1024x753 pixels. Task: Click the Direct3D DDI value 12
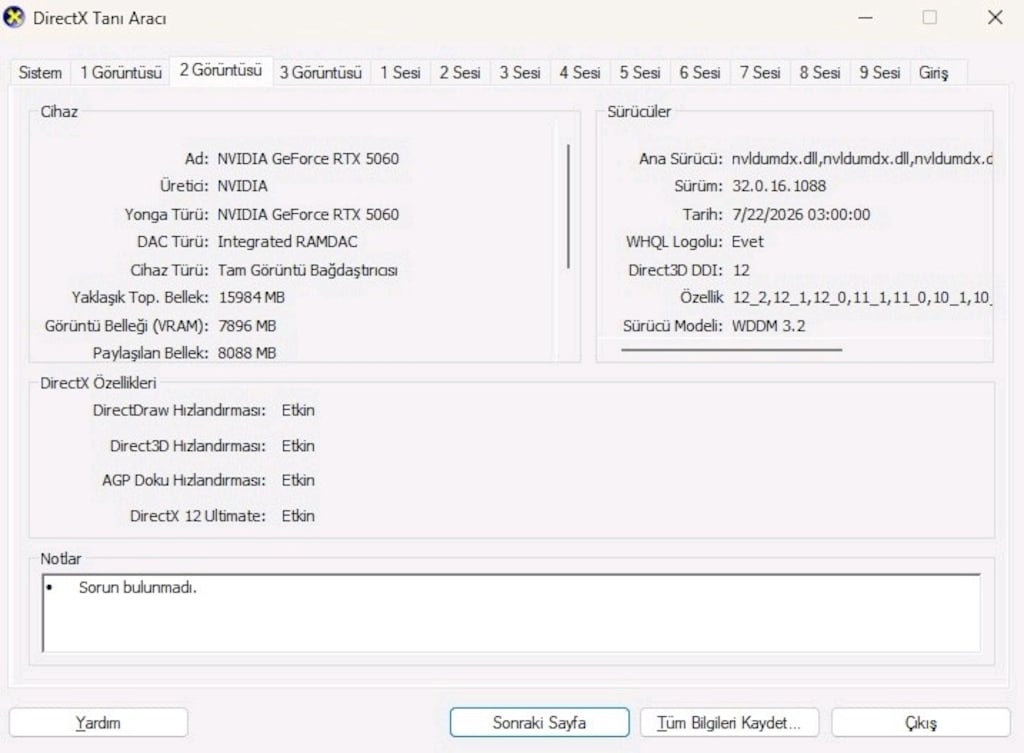pyautogui.click(x=741, y=270)
